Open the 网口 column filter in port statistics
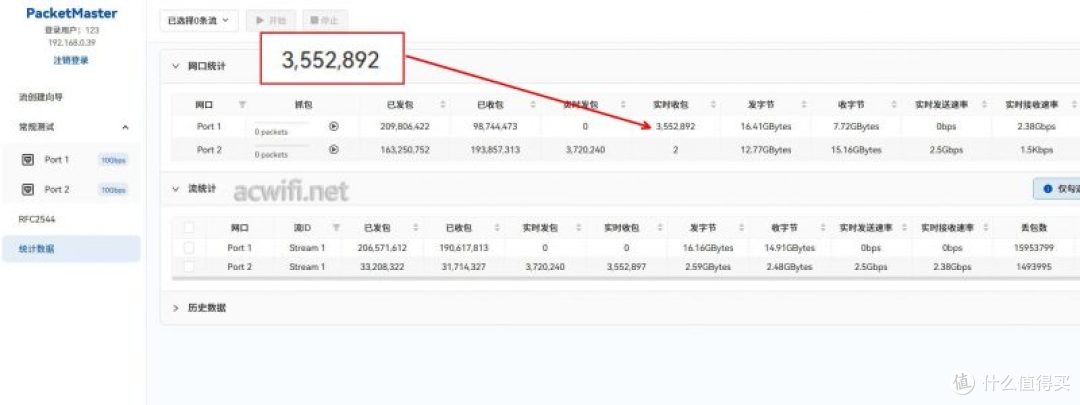 tap(242, 105)
